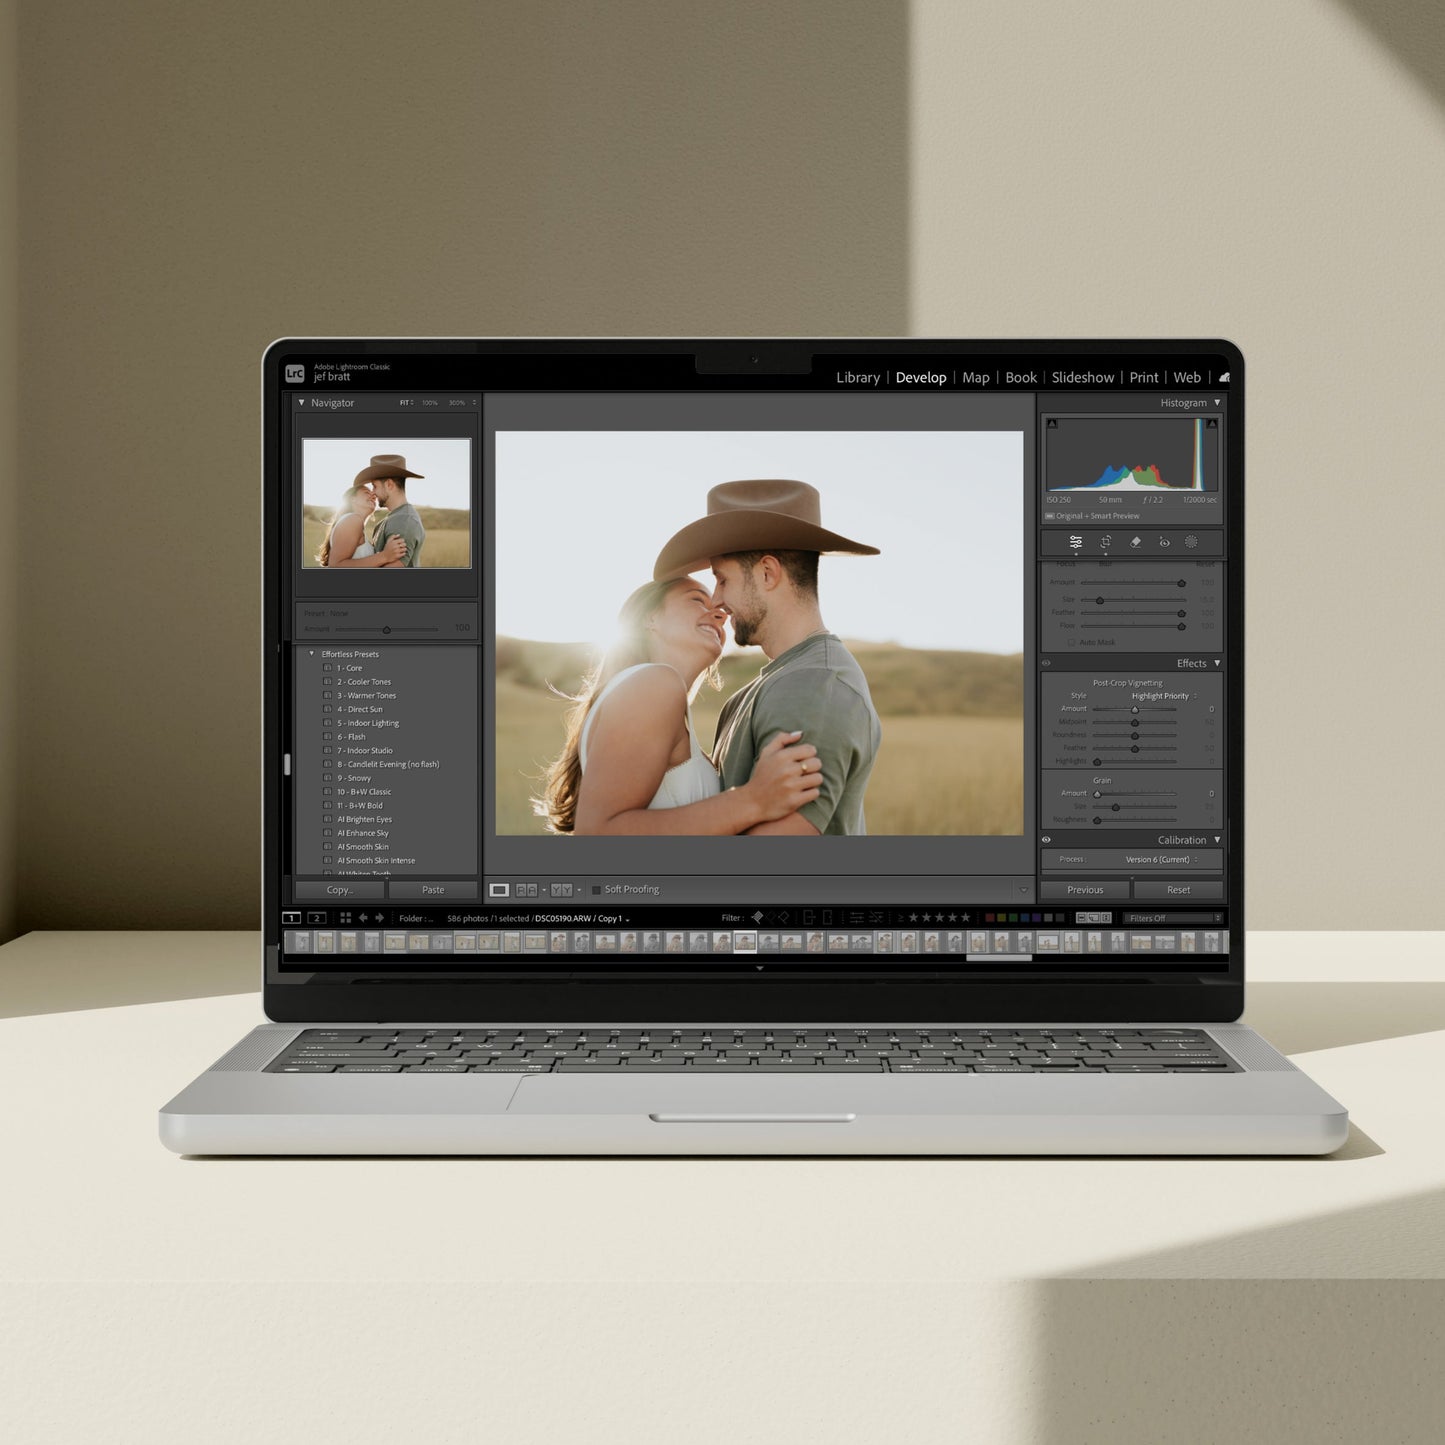Click the Reset button
The image size is (1445, 1445).
[x=1178, y=890]
